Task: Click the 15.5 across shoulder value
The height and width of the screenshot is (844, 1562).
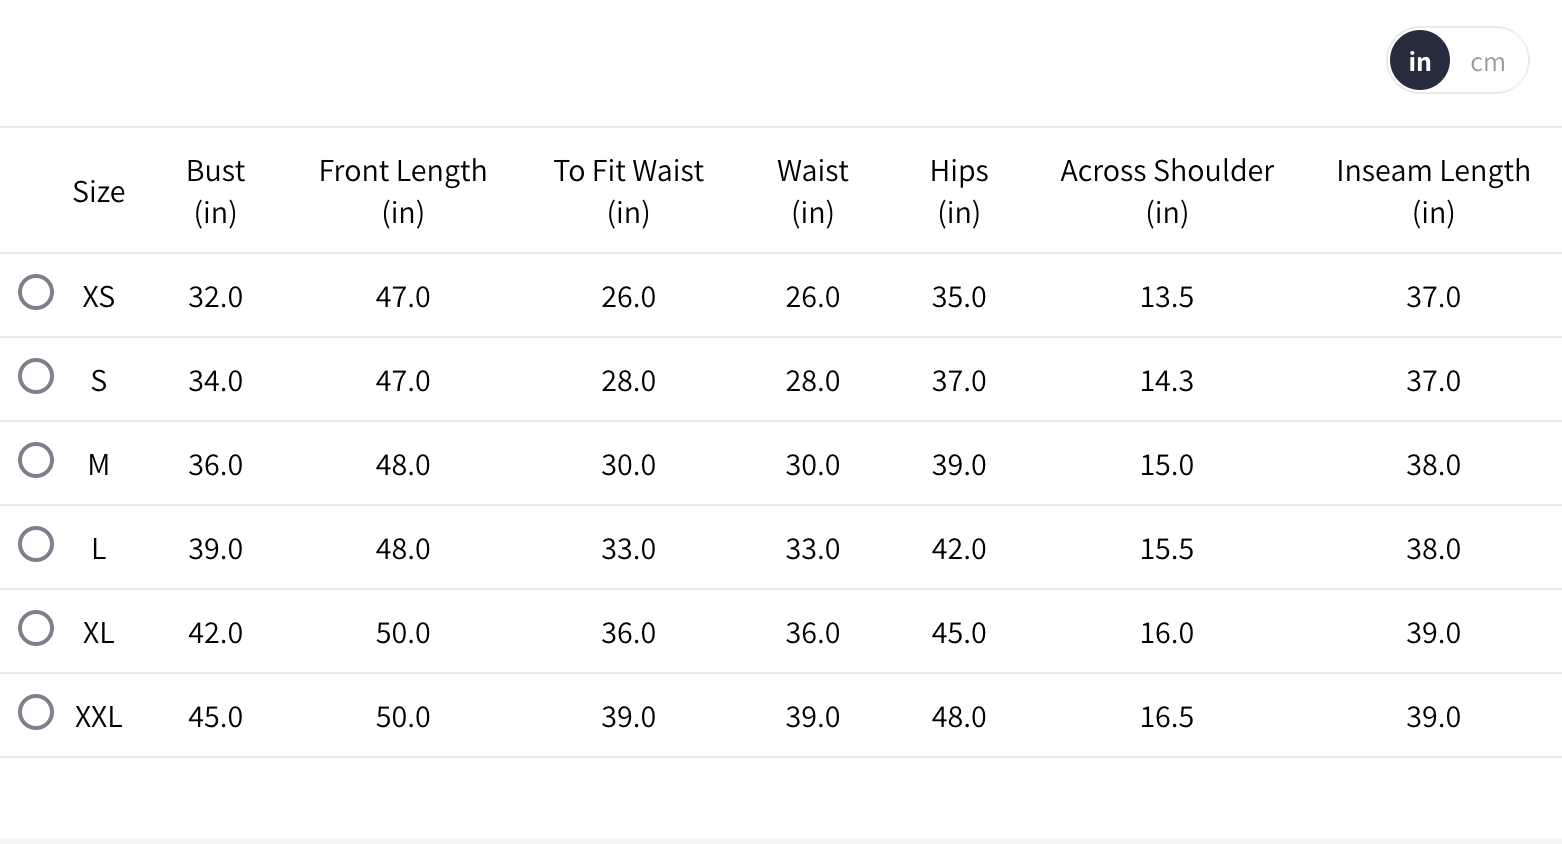Action: click(x=1166, y=549)
